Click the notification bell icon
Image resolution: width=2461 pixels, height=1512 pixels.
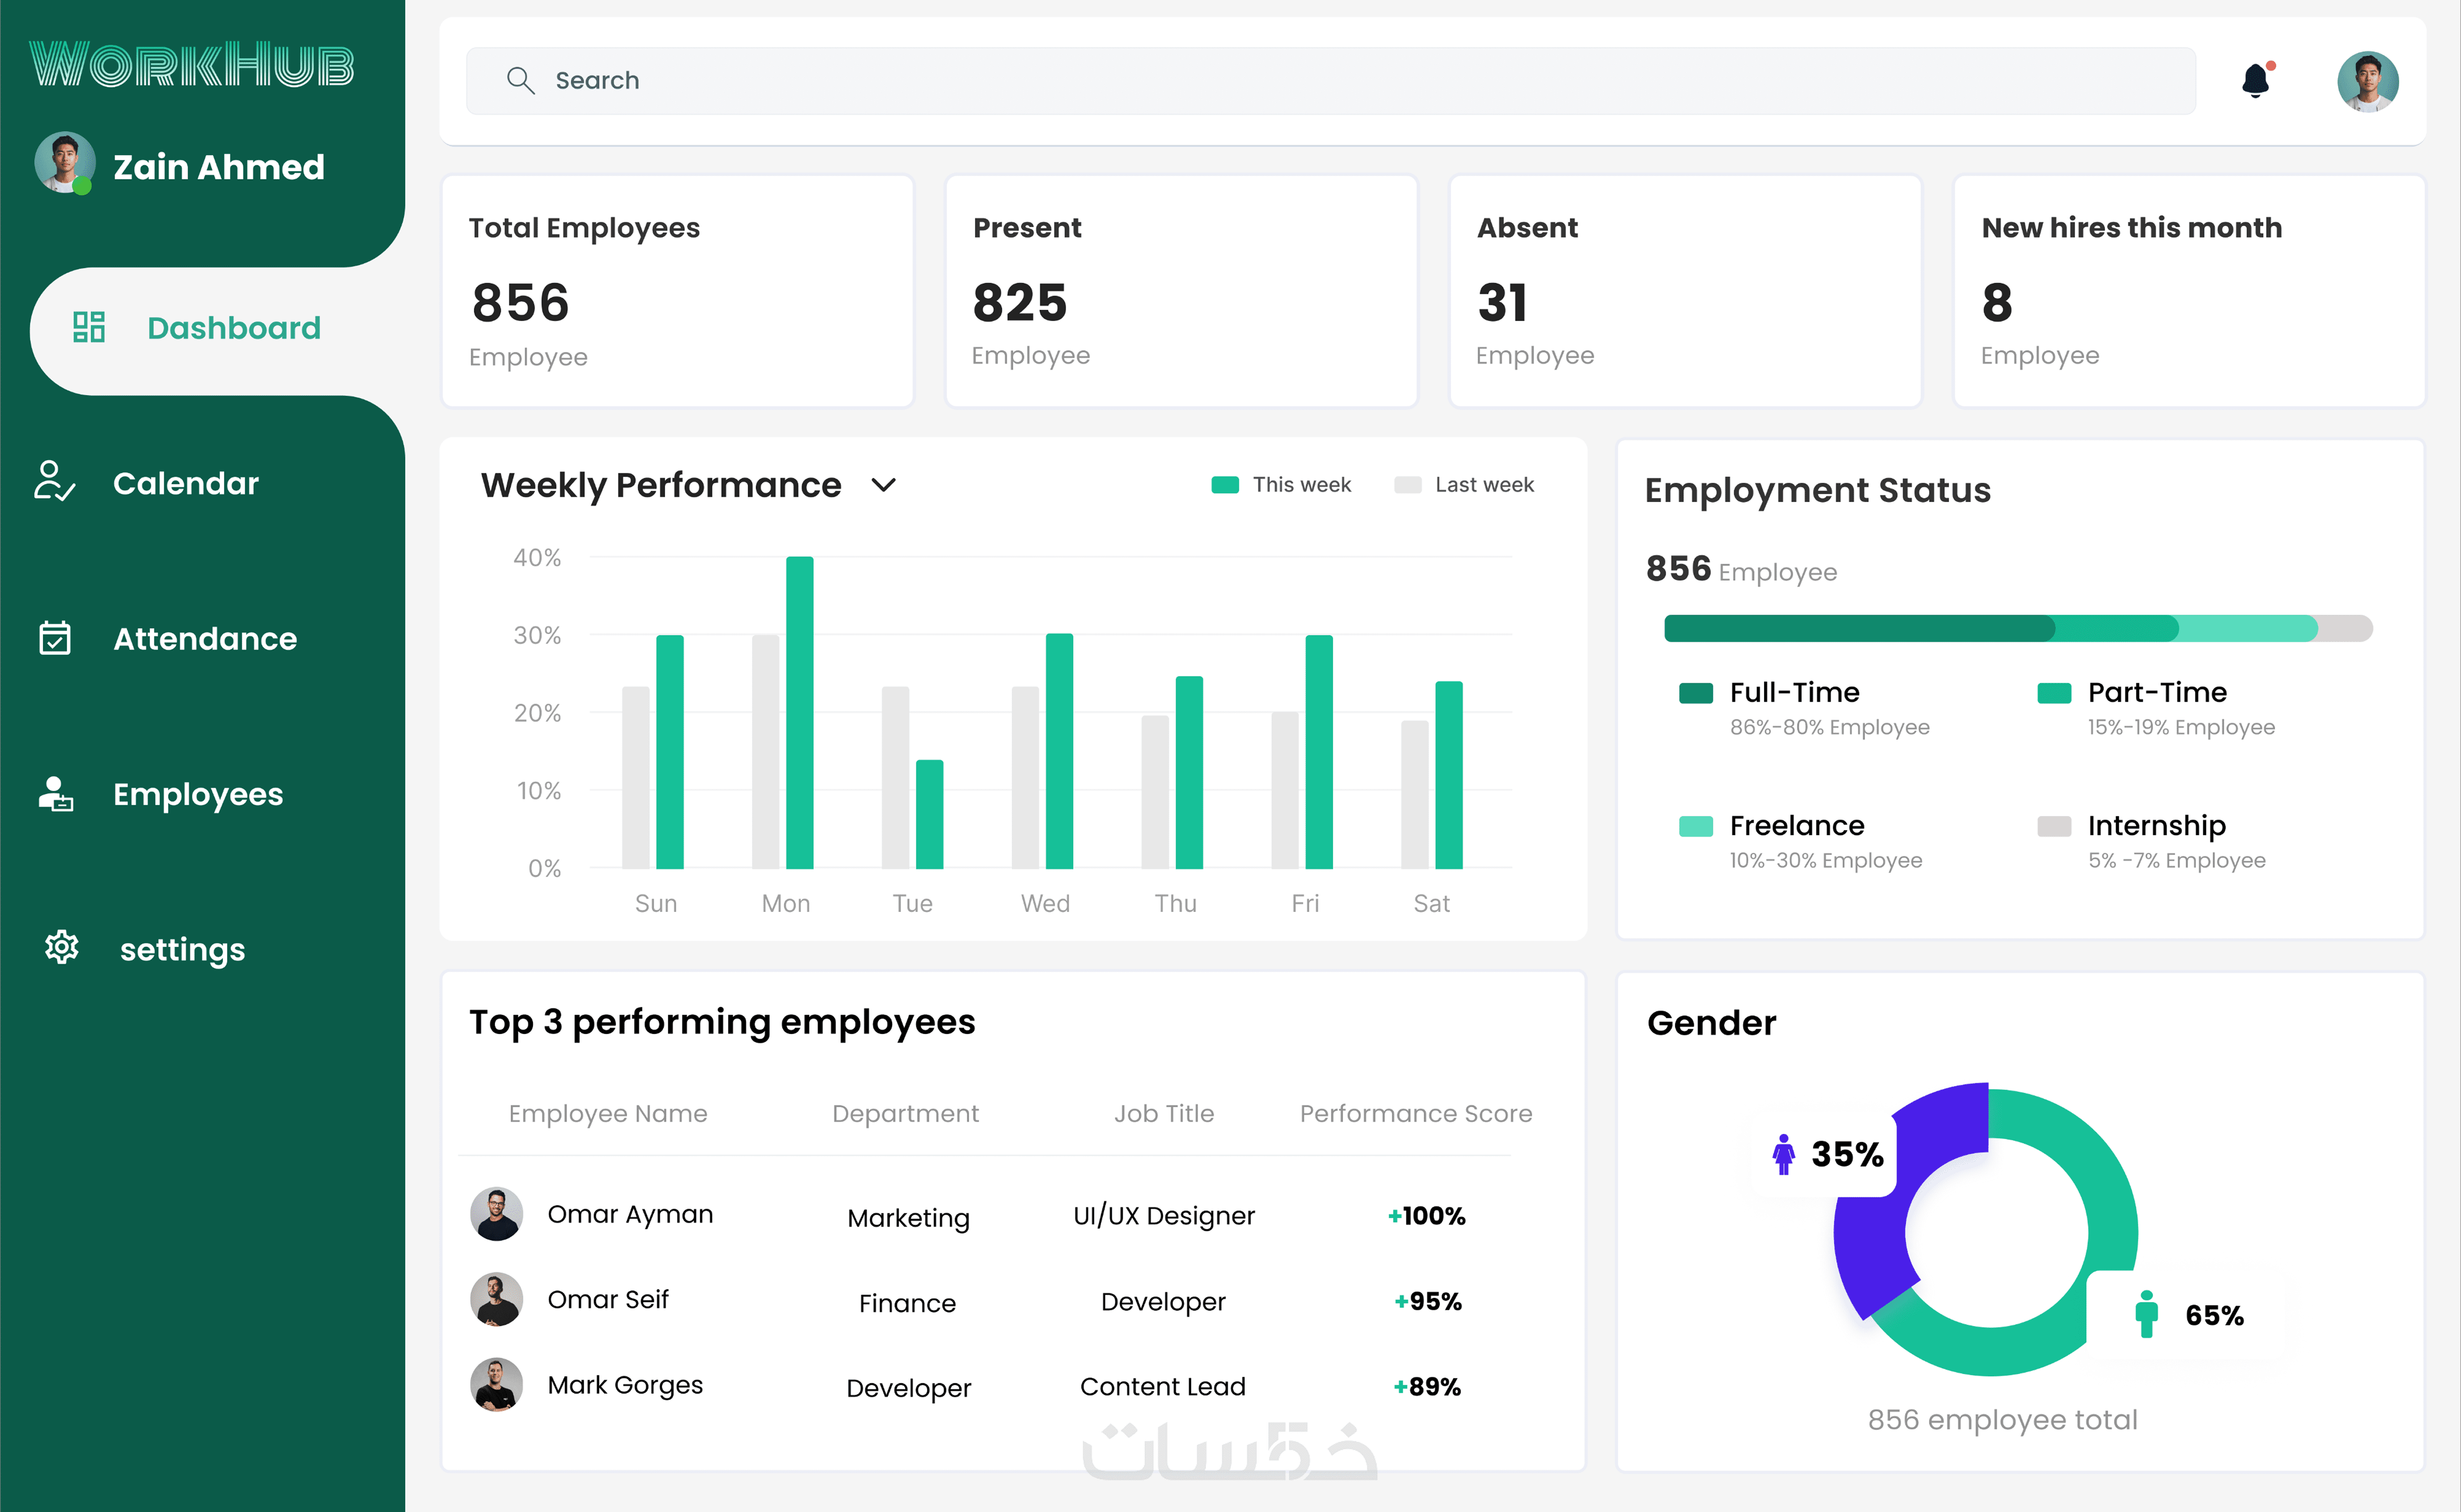(x=2255, y=80)
